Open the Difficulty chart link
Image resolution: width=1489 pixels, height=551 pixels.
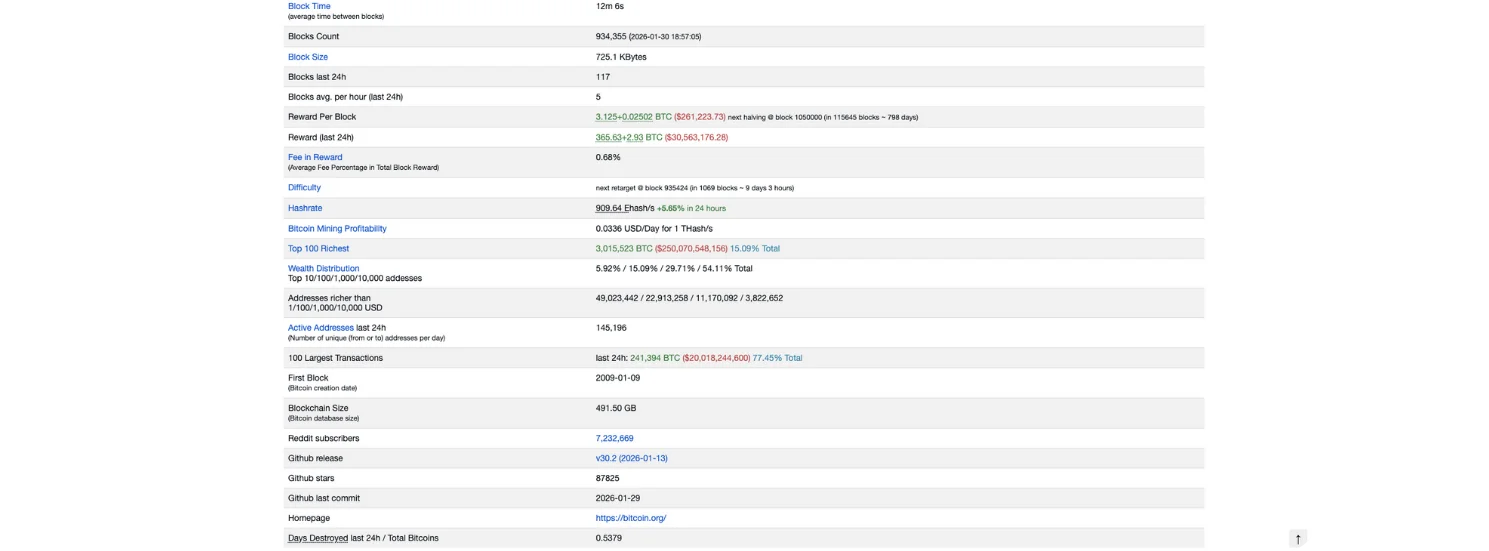[x=304, y=187]
